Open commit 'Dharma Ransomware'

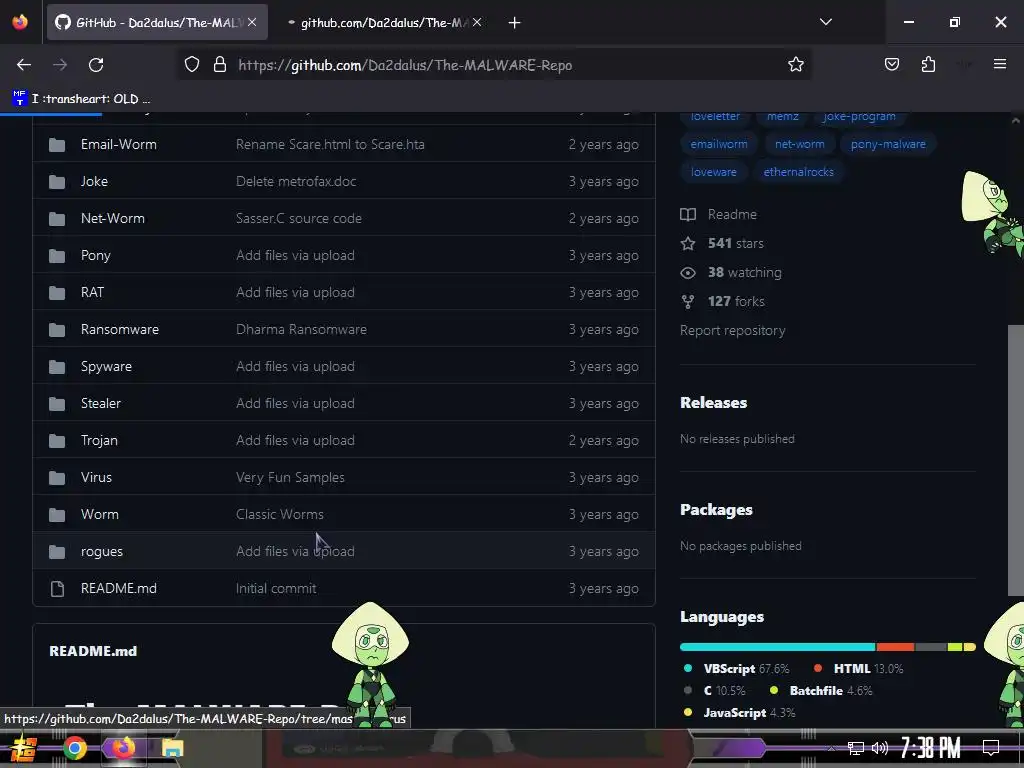pos(301,329)
